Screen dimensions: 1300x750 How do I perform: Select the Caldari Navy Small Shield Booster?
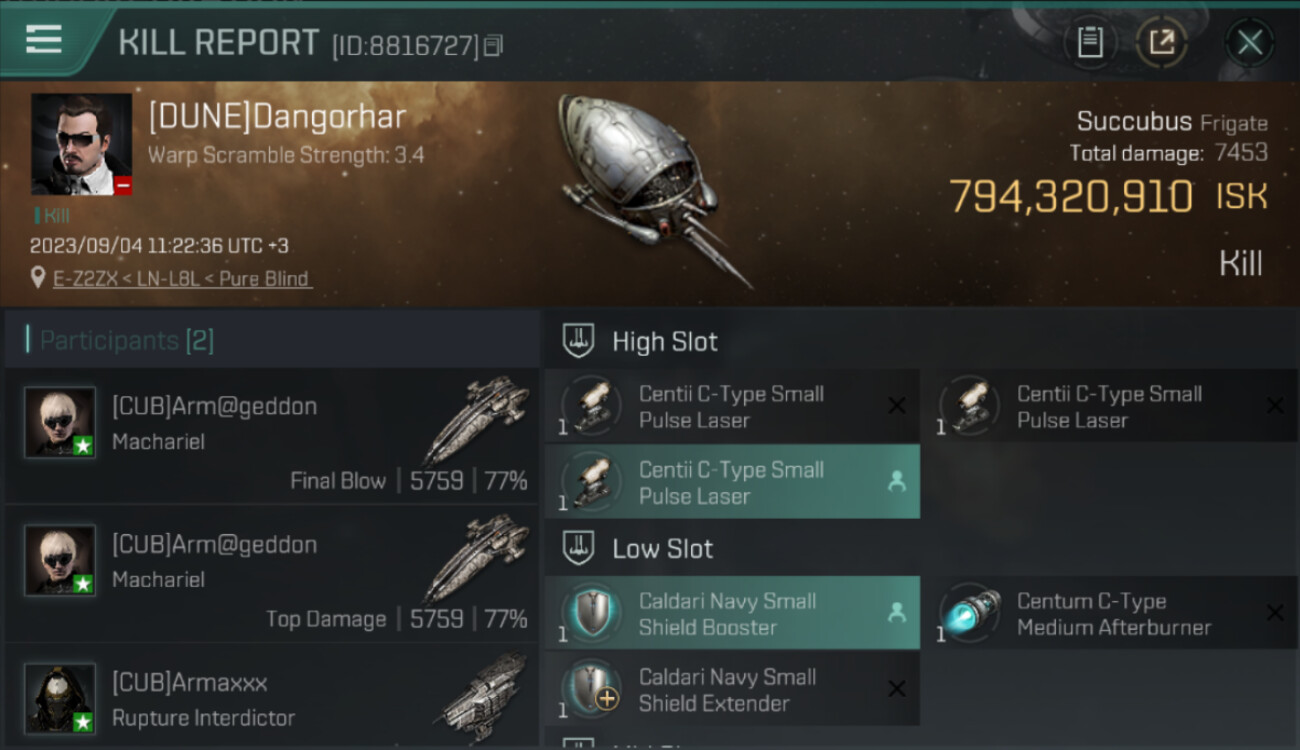coord(732,613)
